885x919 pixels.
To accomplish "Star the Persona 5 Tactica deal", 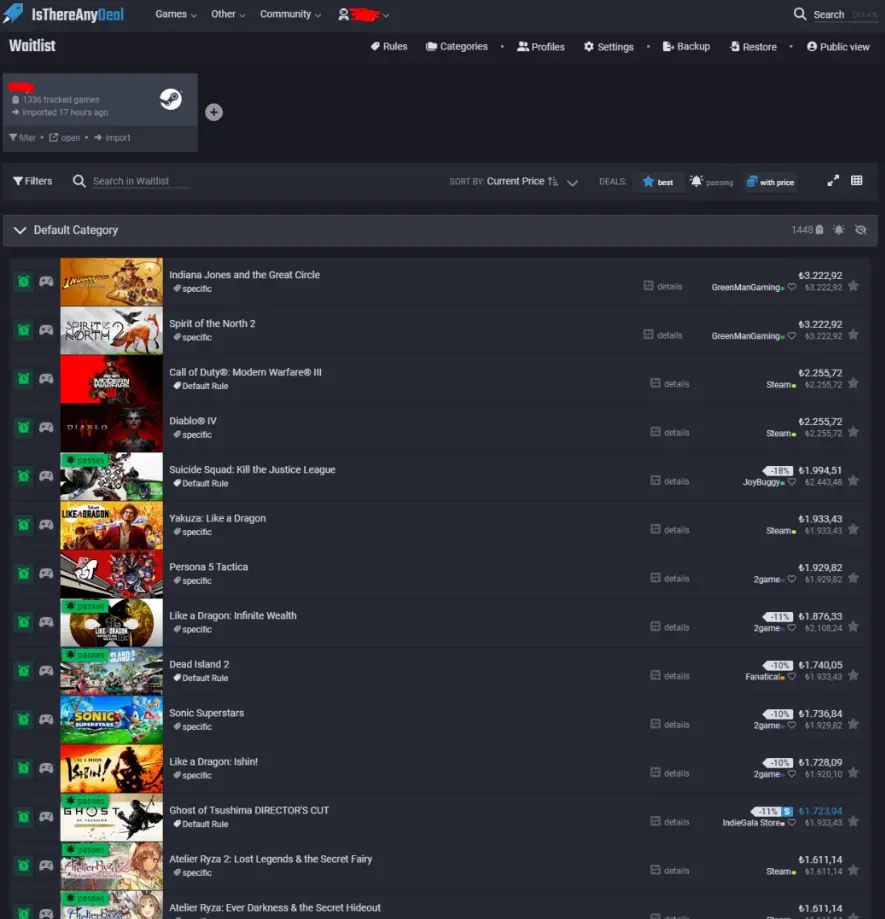I will tap(853, 578).
